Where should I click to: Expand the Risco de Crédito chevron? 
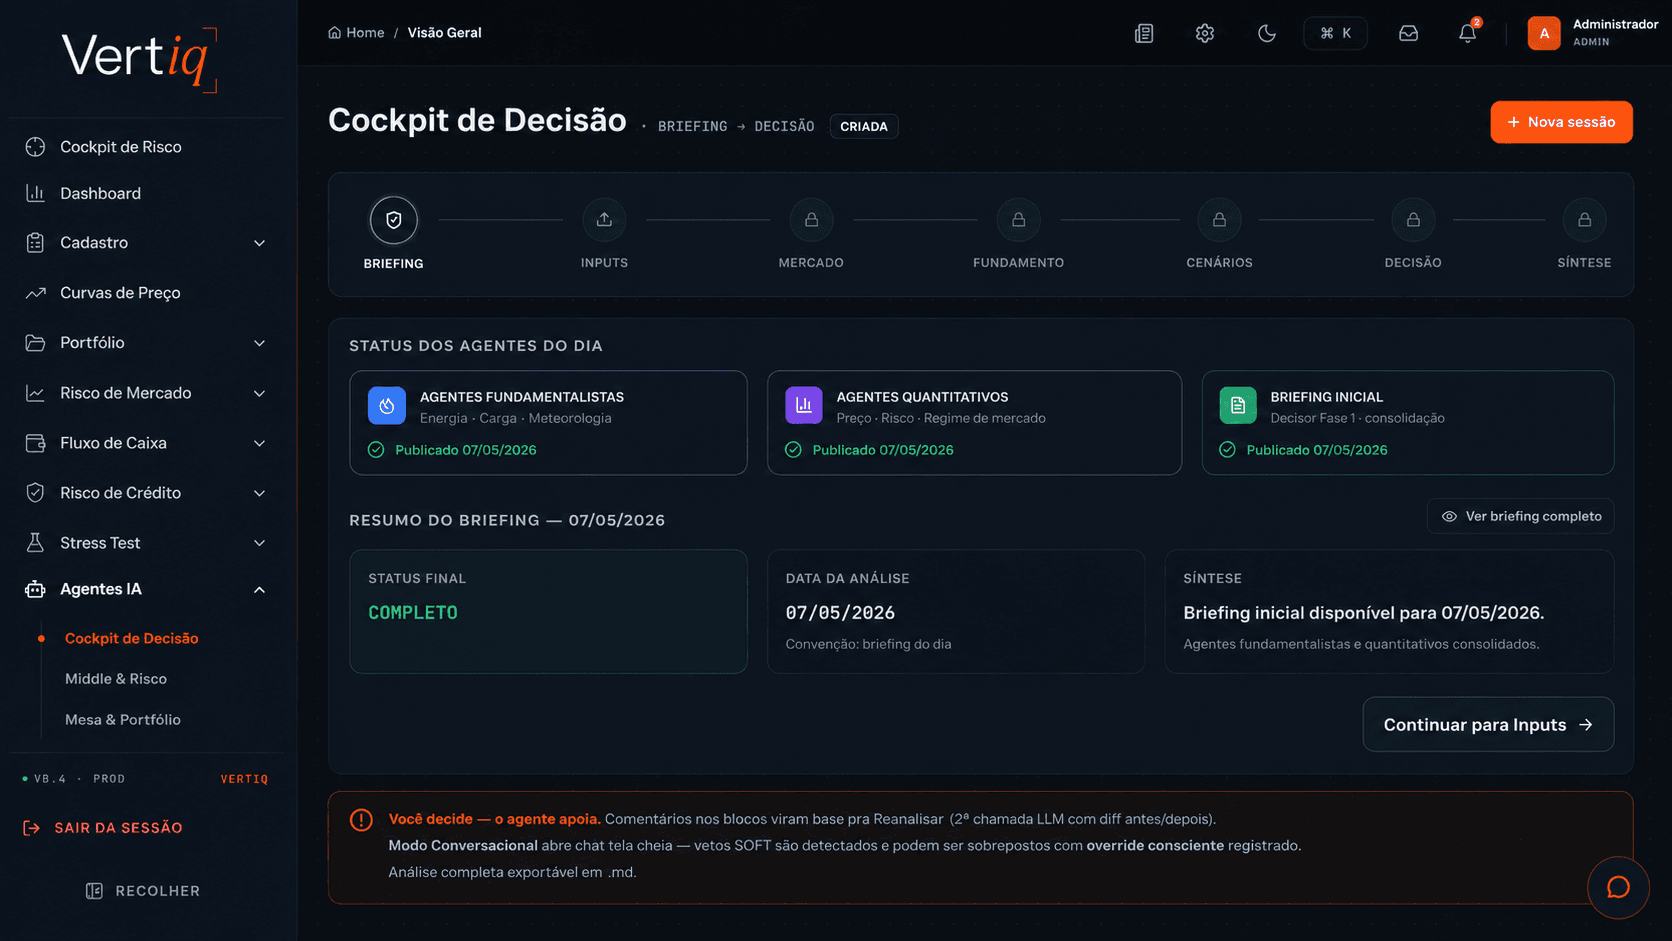(259, 493)
